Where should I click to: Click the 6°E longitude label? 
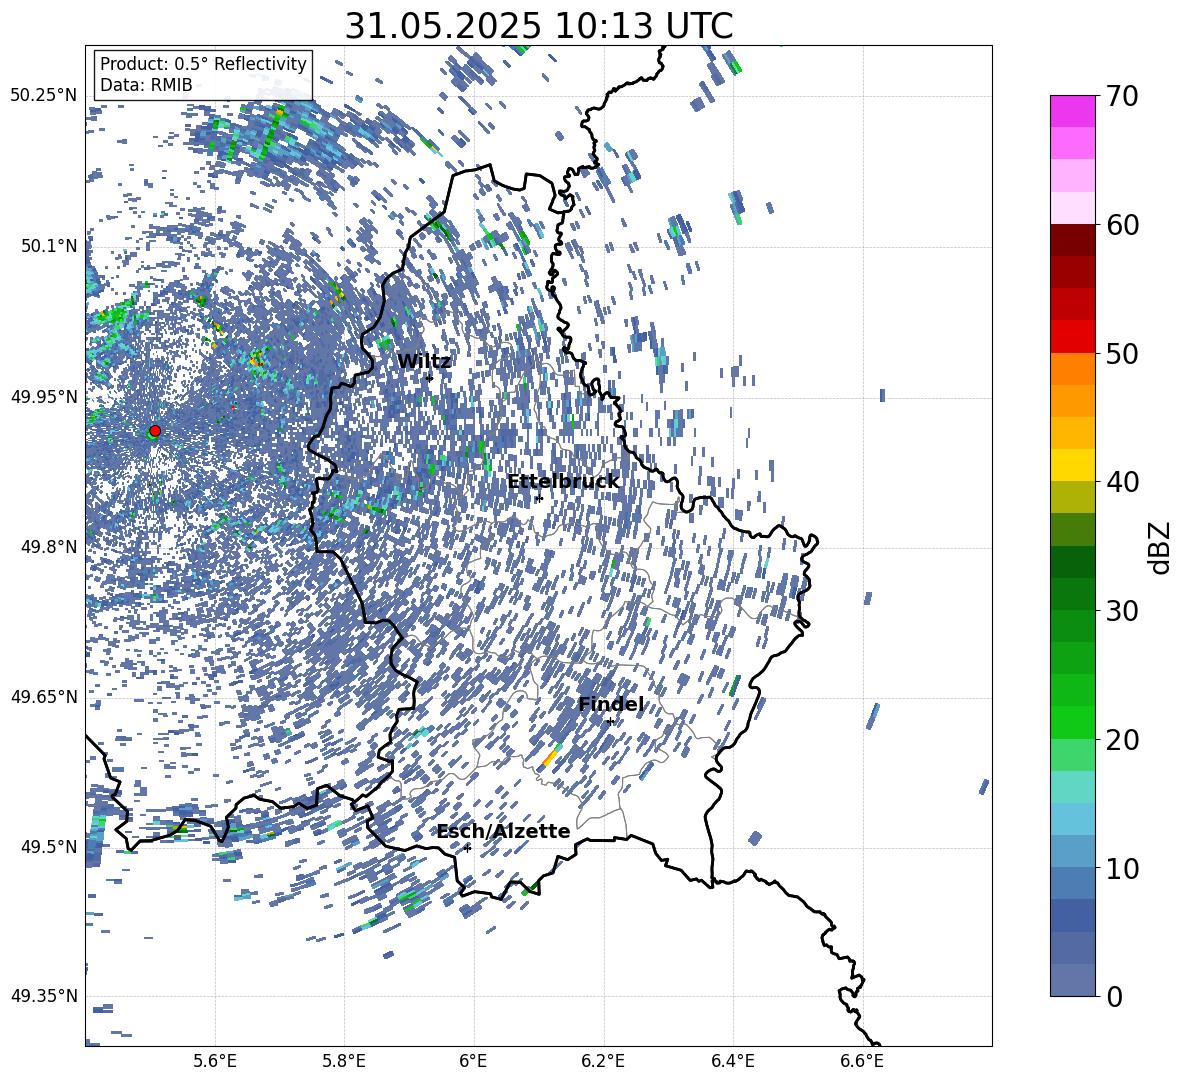click(473, 1061)
